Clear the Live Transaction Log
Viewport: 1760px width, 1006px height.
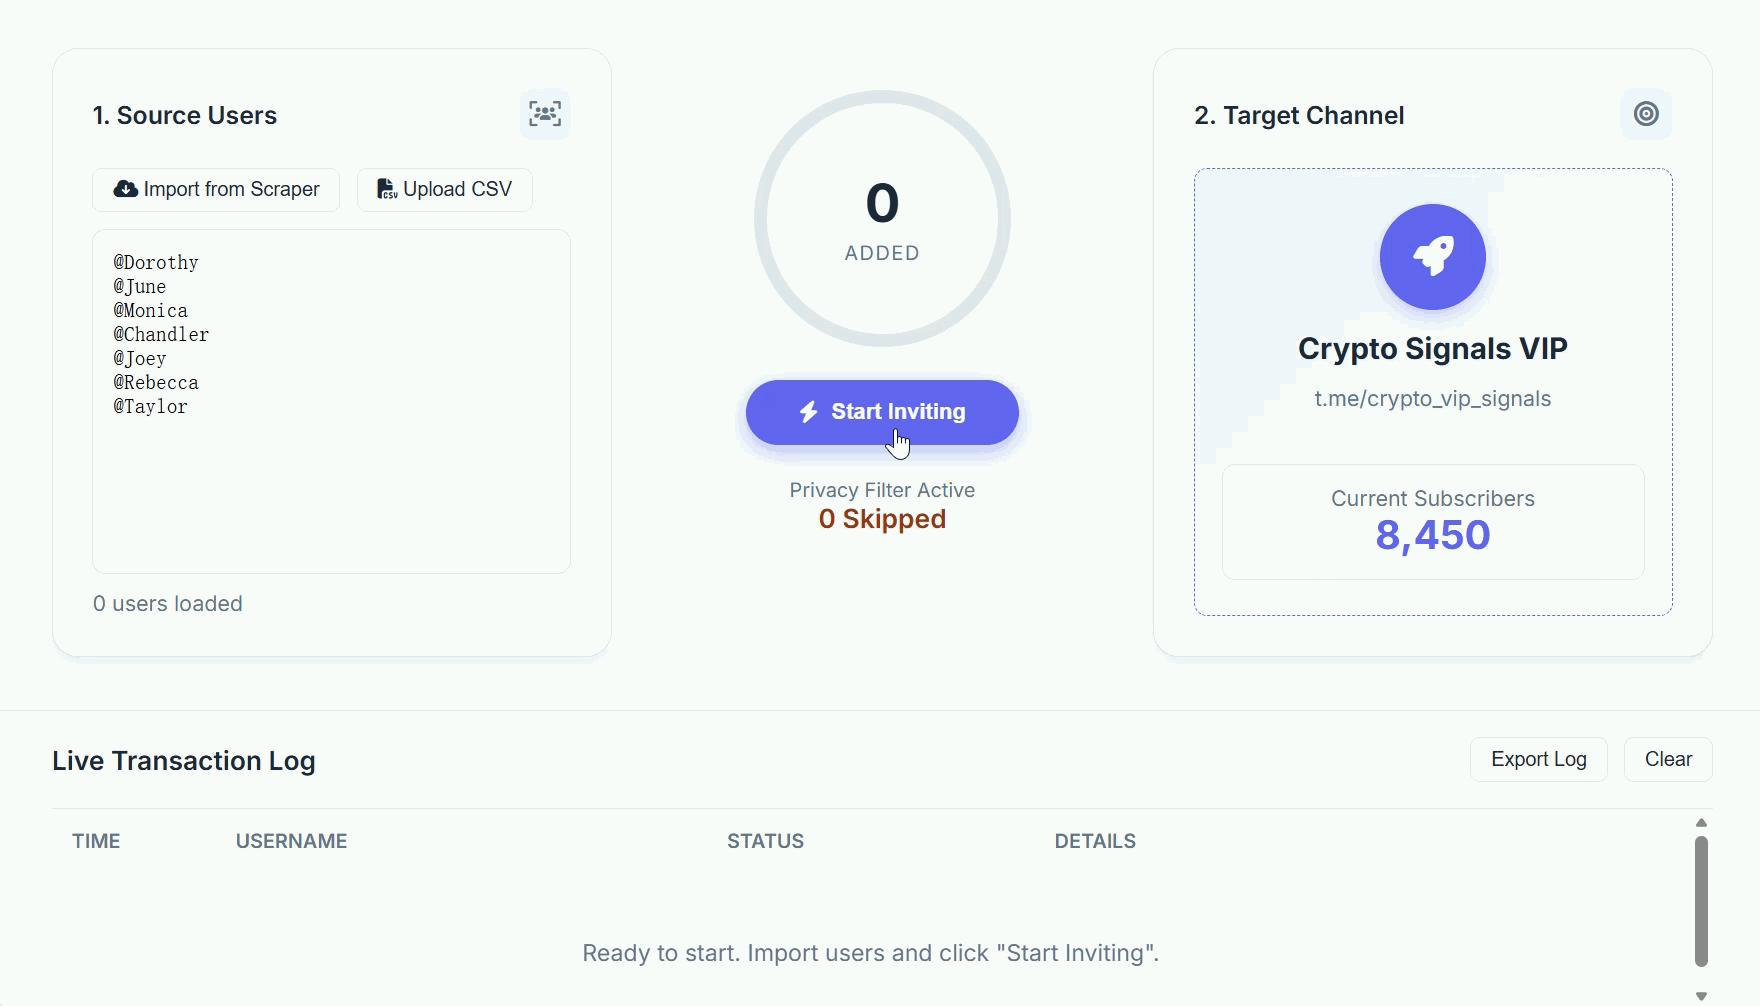(1667, 759)
